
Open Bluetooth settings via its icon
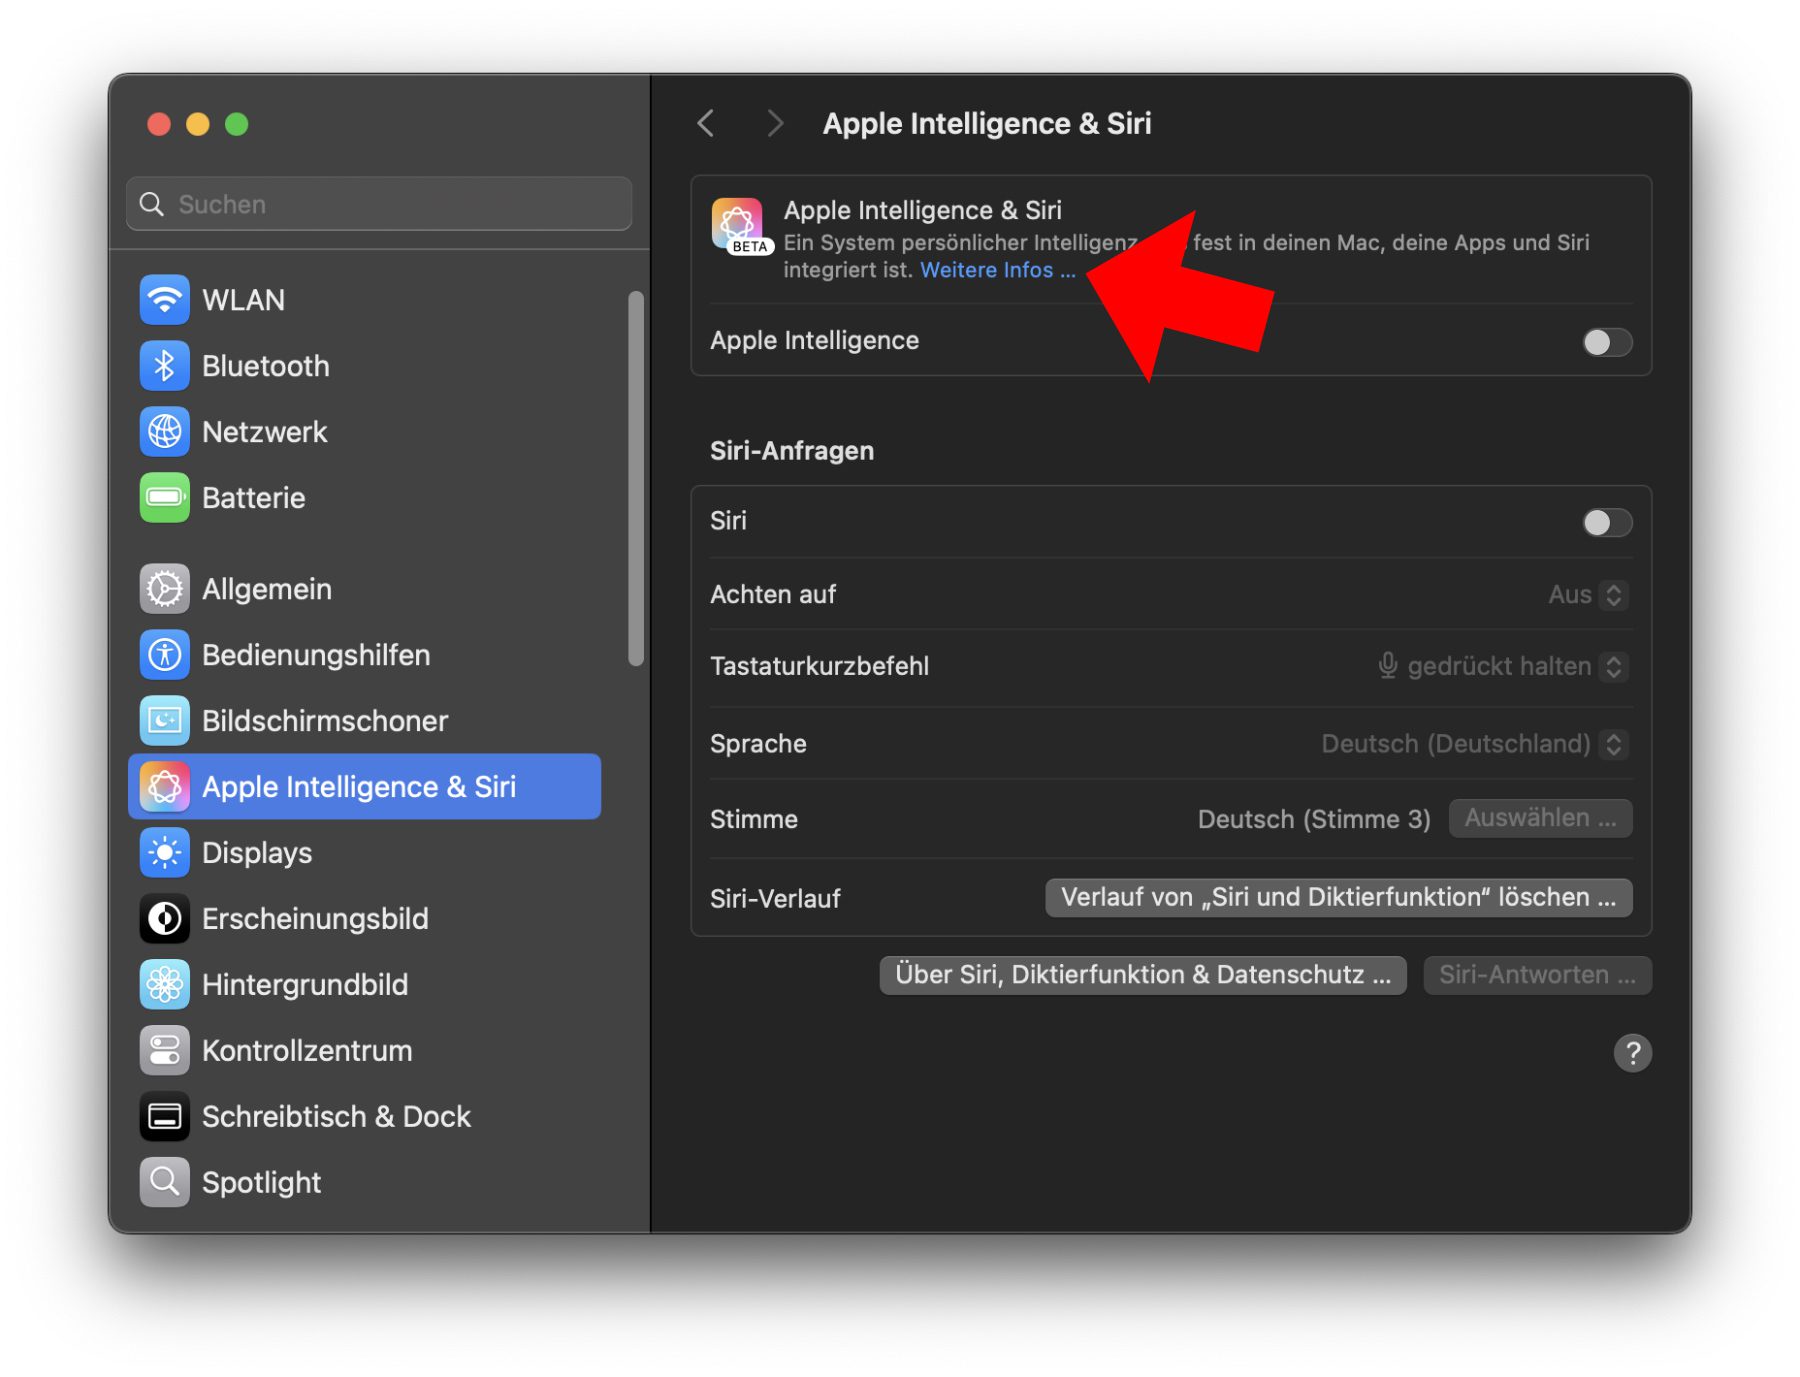164,366
